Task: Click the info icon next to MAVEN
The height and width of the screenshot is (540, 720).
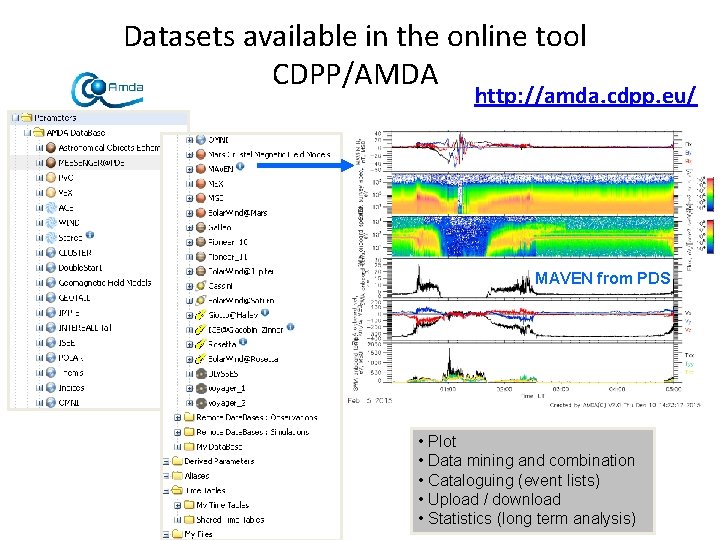Action: point(240,167)
